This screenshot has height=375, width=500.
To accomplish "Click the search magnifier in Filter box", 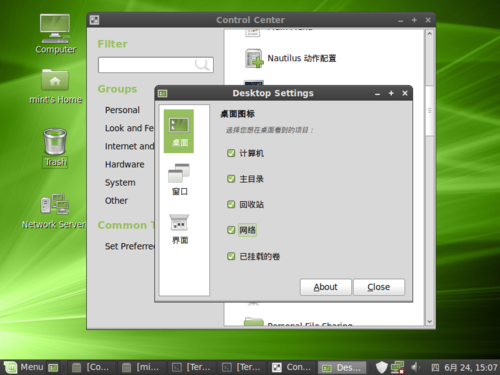I will pos(202,65).
